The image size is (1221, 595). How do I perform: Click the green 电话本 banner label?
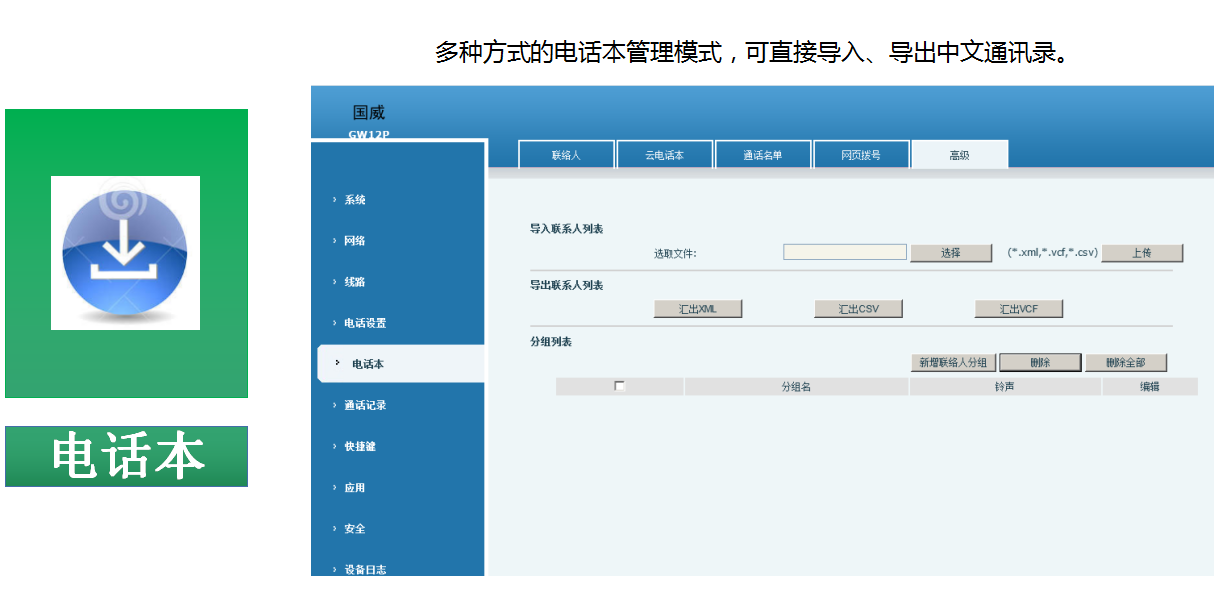point(127,457)
